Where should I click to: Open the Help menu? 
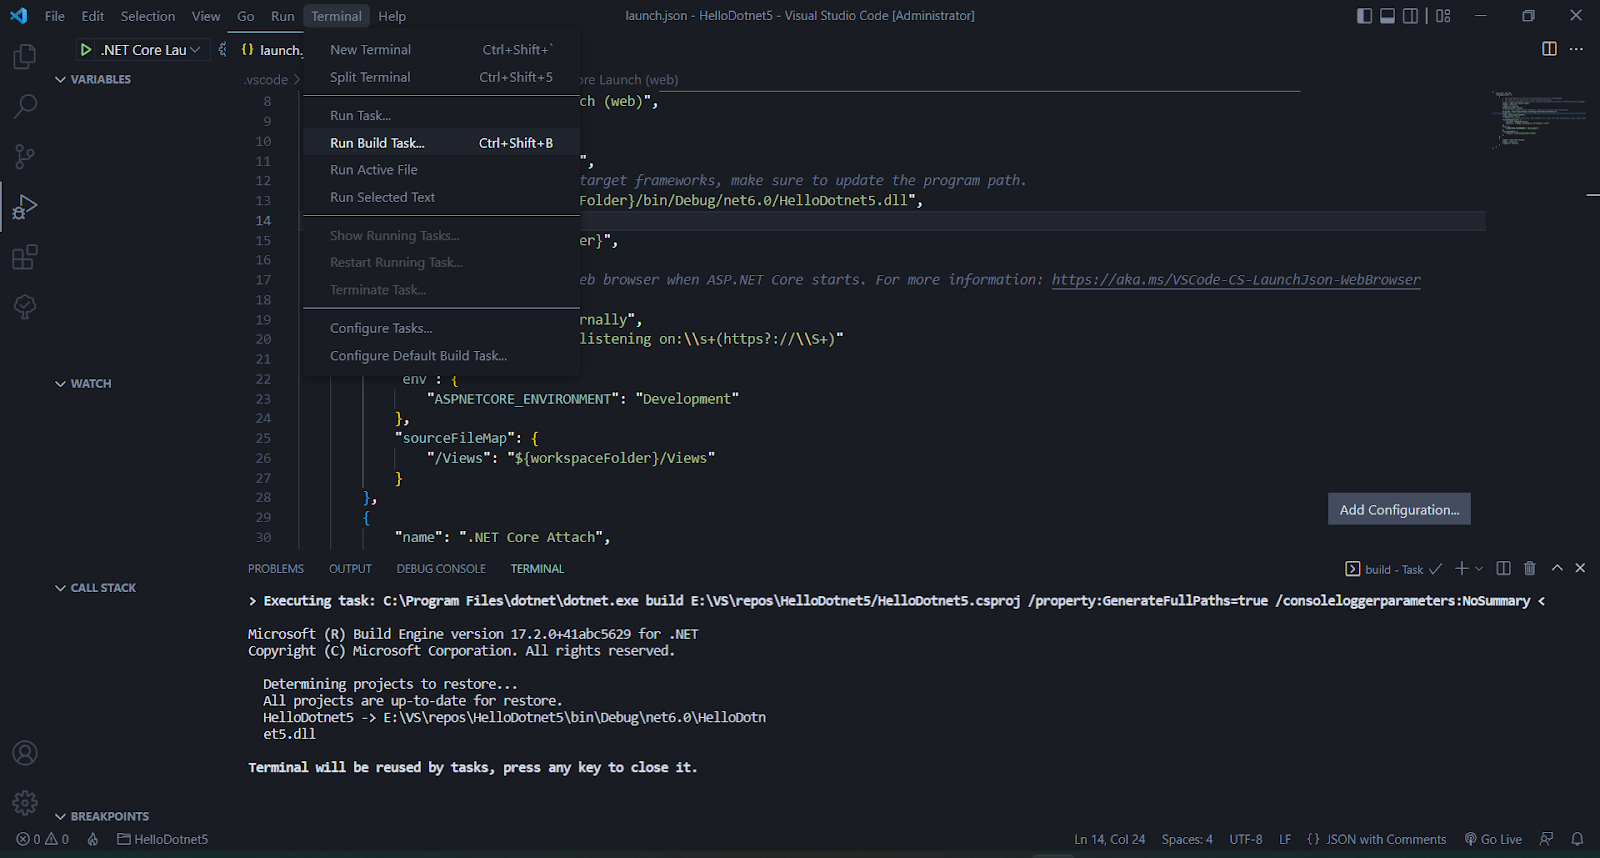(x=392, y=16)
